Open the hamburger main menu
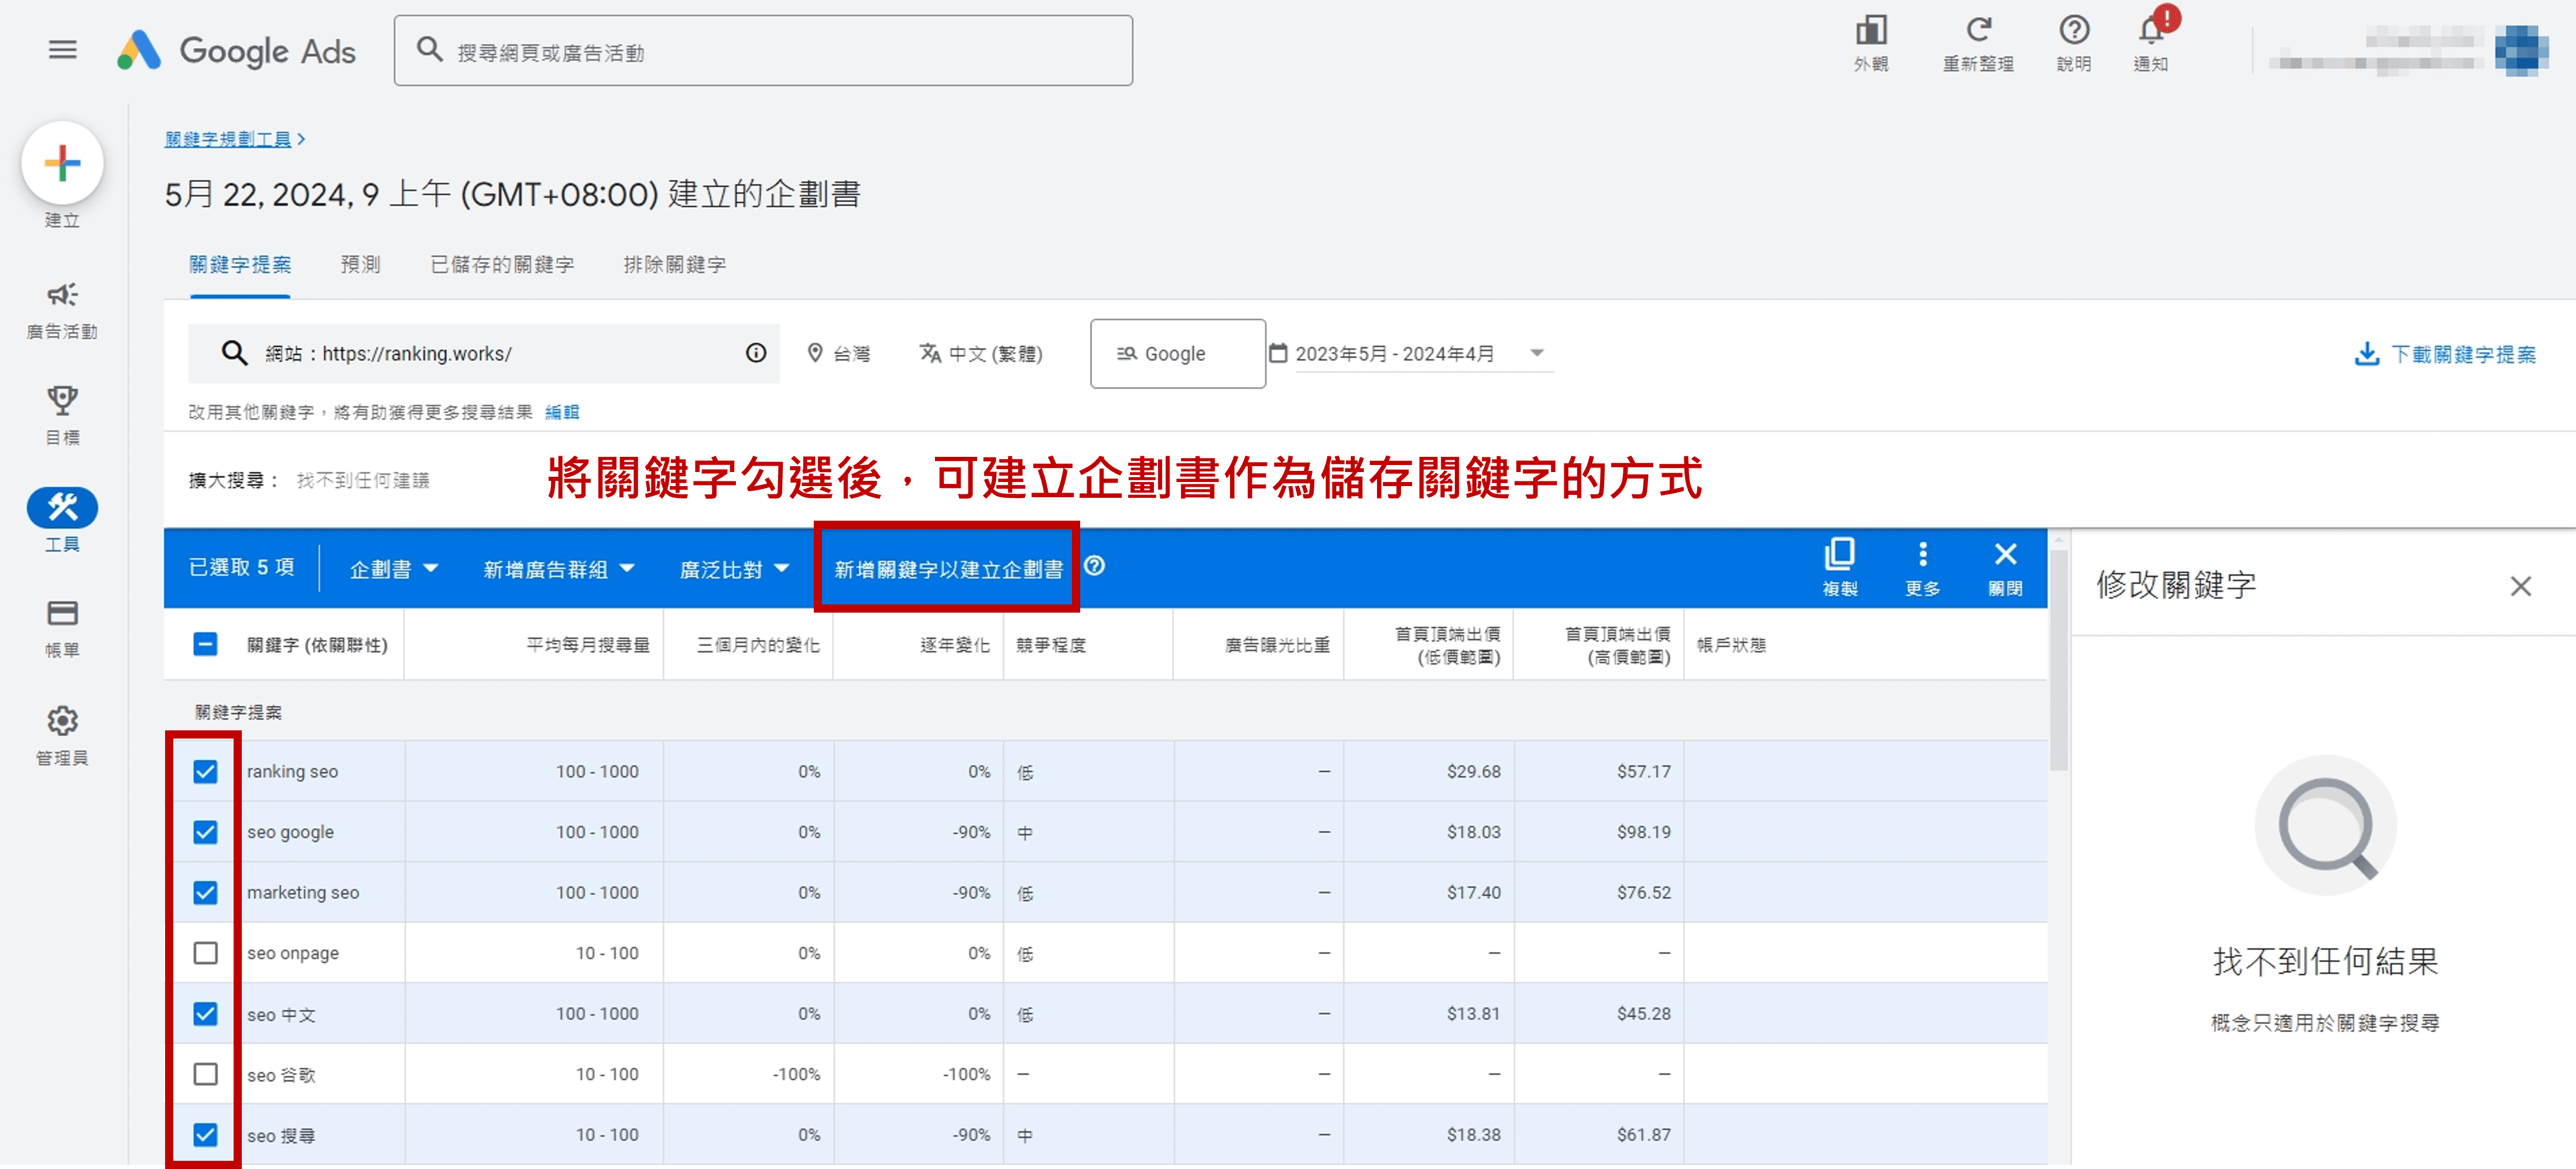This screenshot has height=1169, width=2576. tap(62, 49)
